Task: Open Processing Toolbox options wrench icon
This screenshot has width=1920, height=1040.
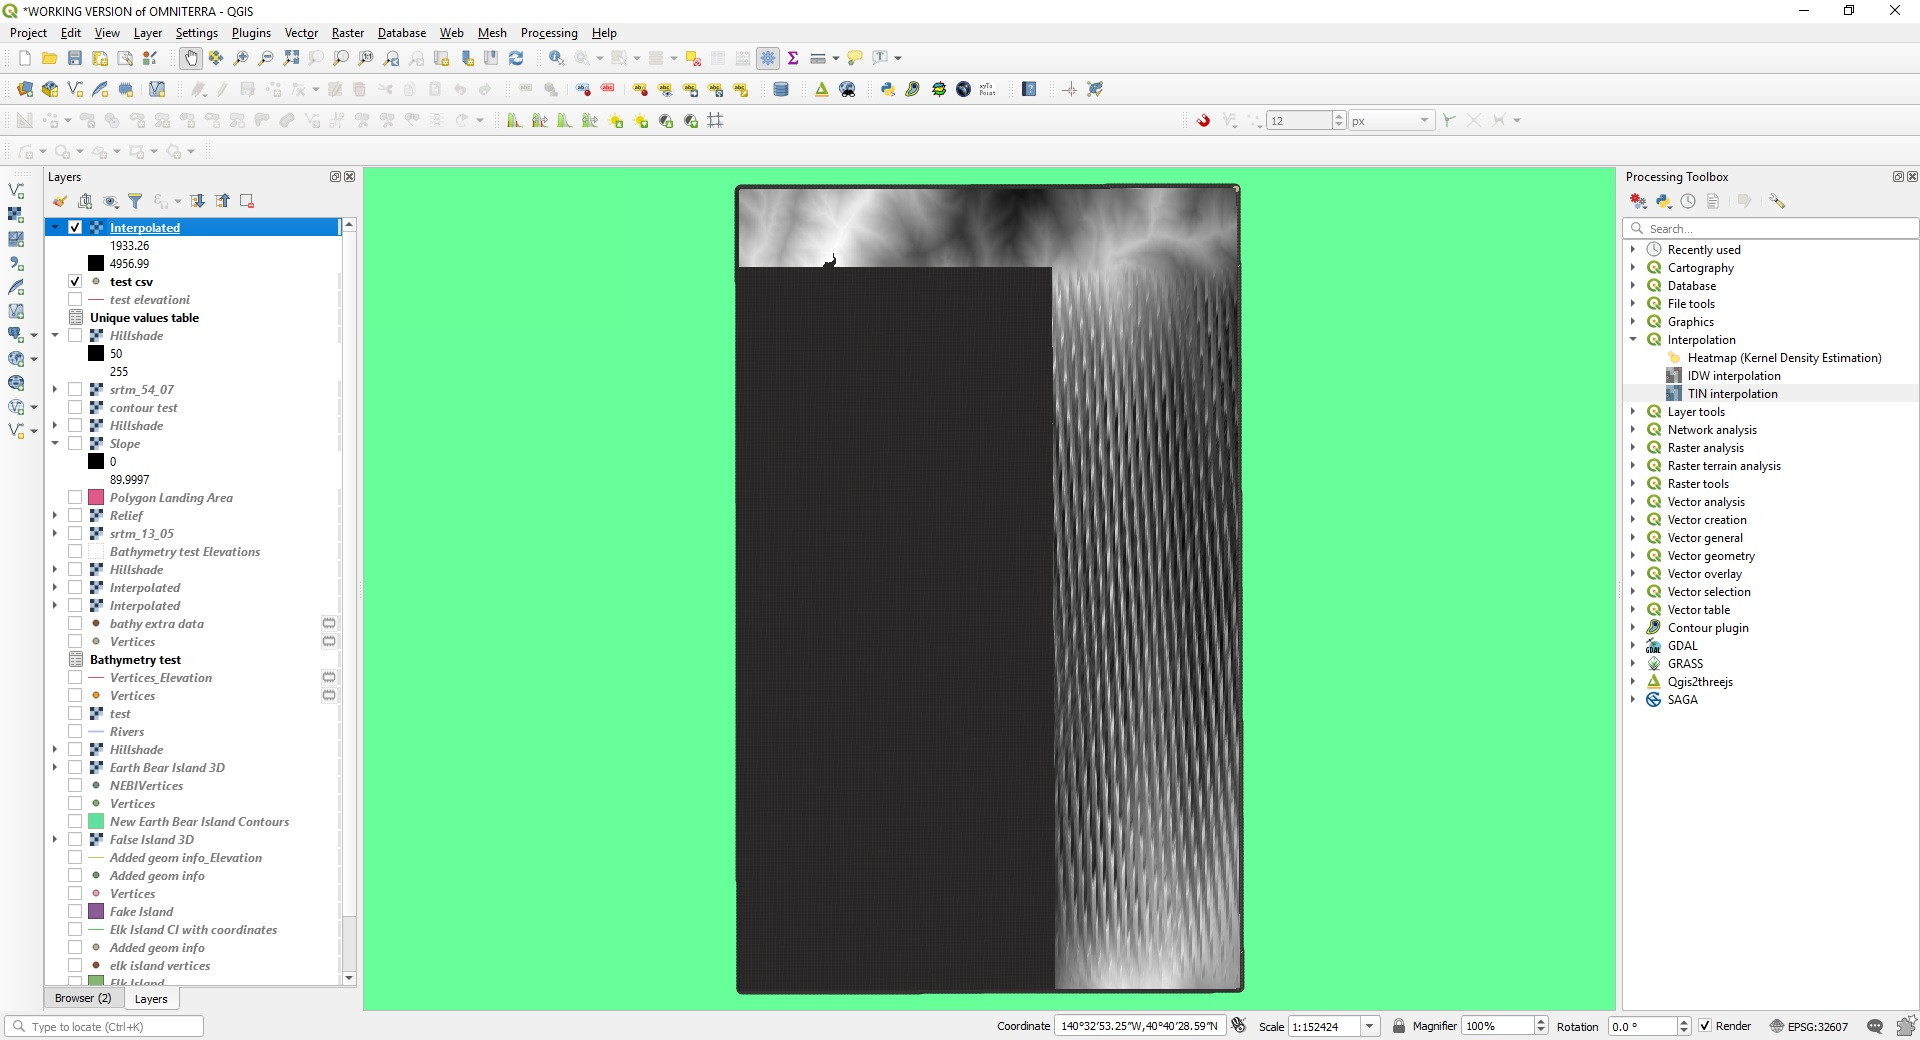Action: point(1777,201)
